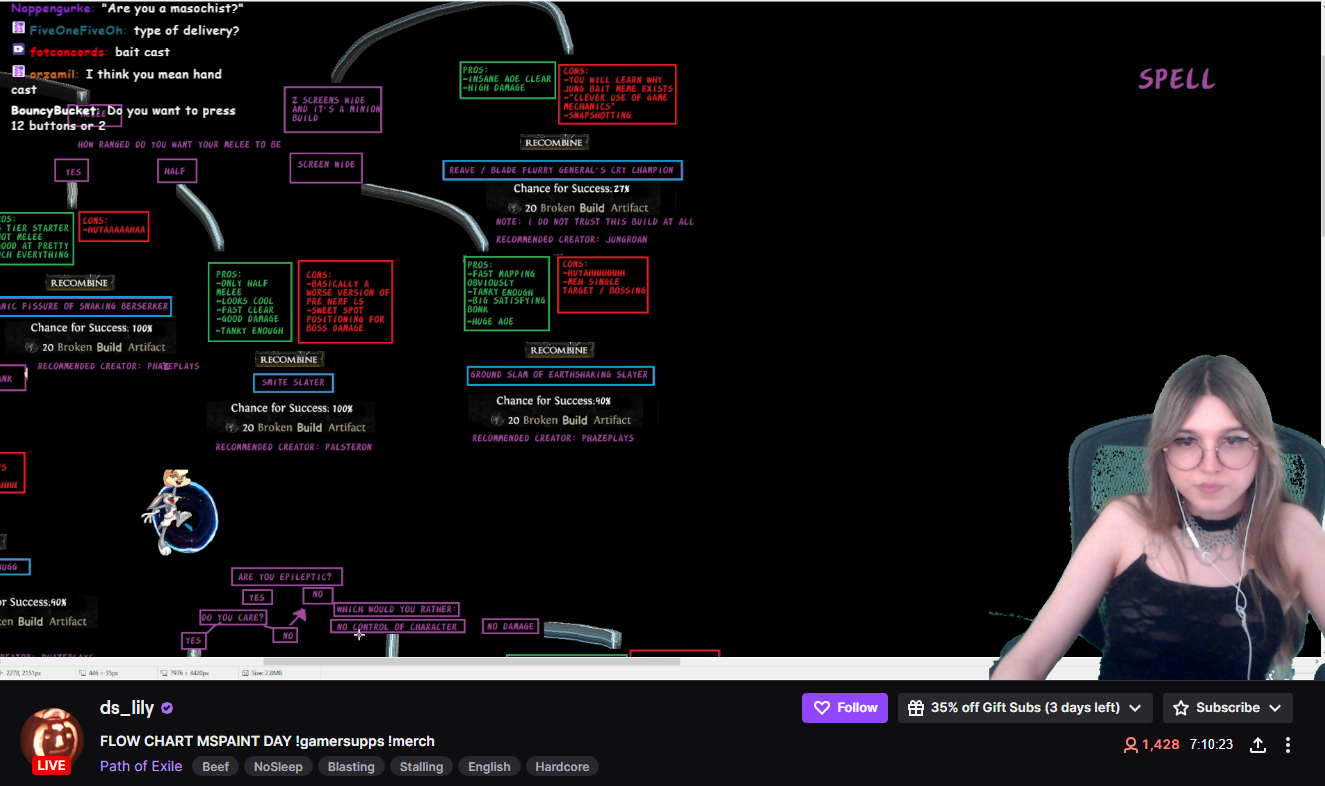The width and height of the screenshot is (1325, 786).
Task: Click the SMITE SLAYER box
Action: 293,382
